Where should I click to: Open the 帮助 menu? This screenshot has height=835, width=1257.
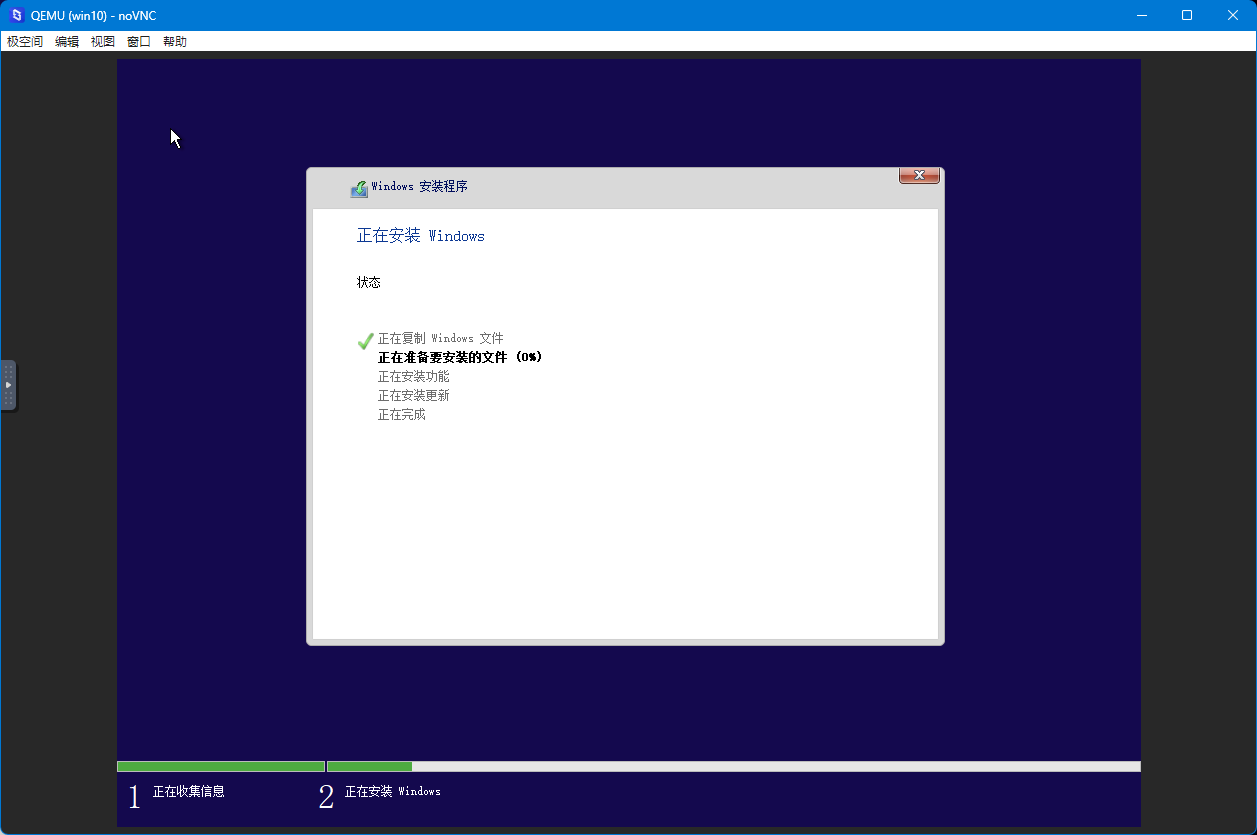[x=175, y=42]
